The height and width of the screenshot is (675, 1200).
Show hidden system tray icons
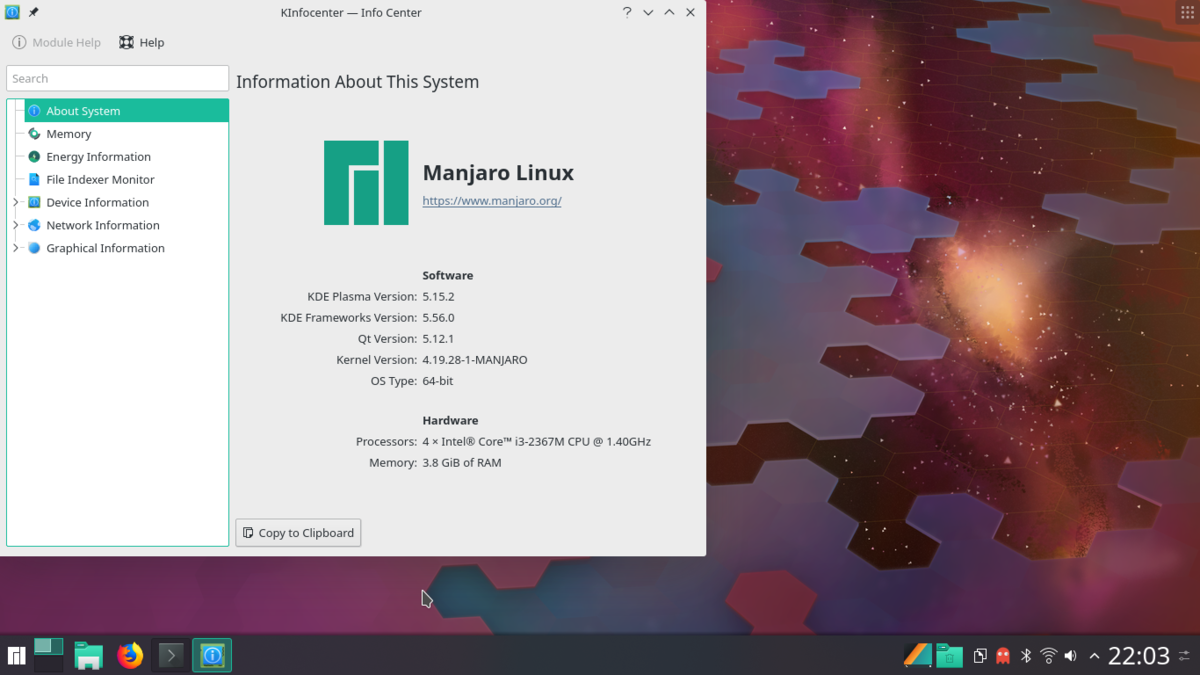click(x=1094, y=656)
